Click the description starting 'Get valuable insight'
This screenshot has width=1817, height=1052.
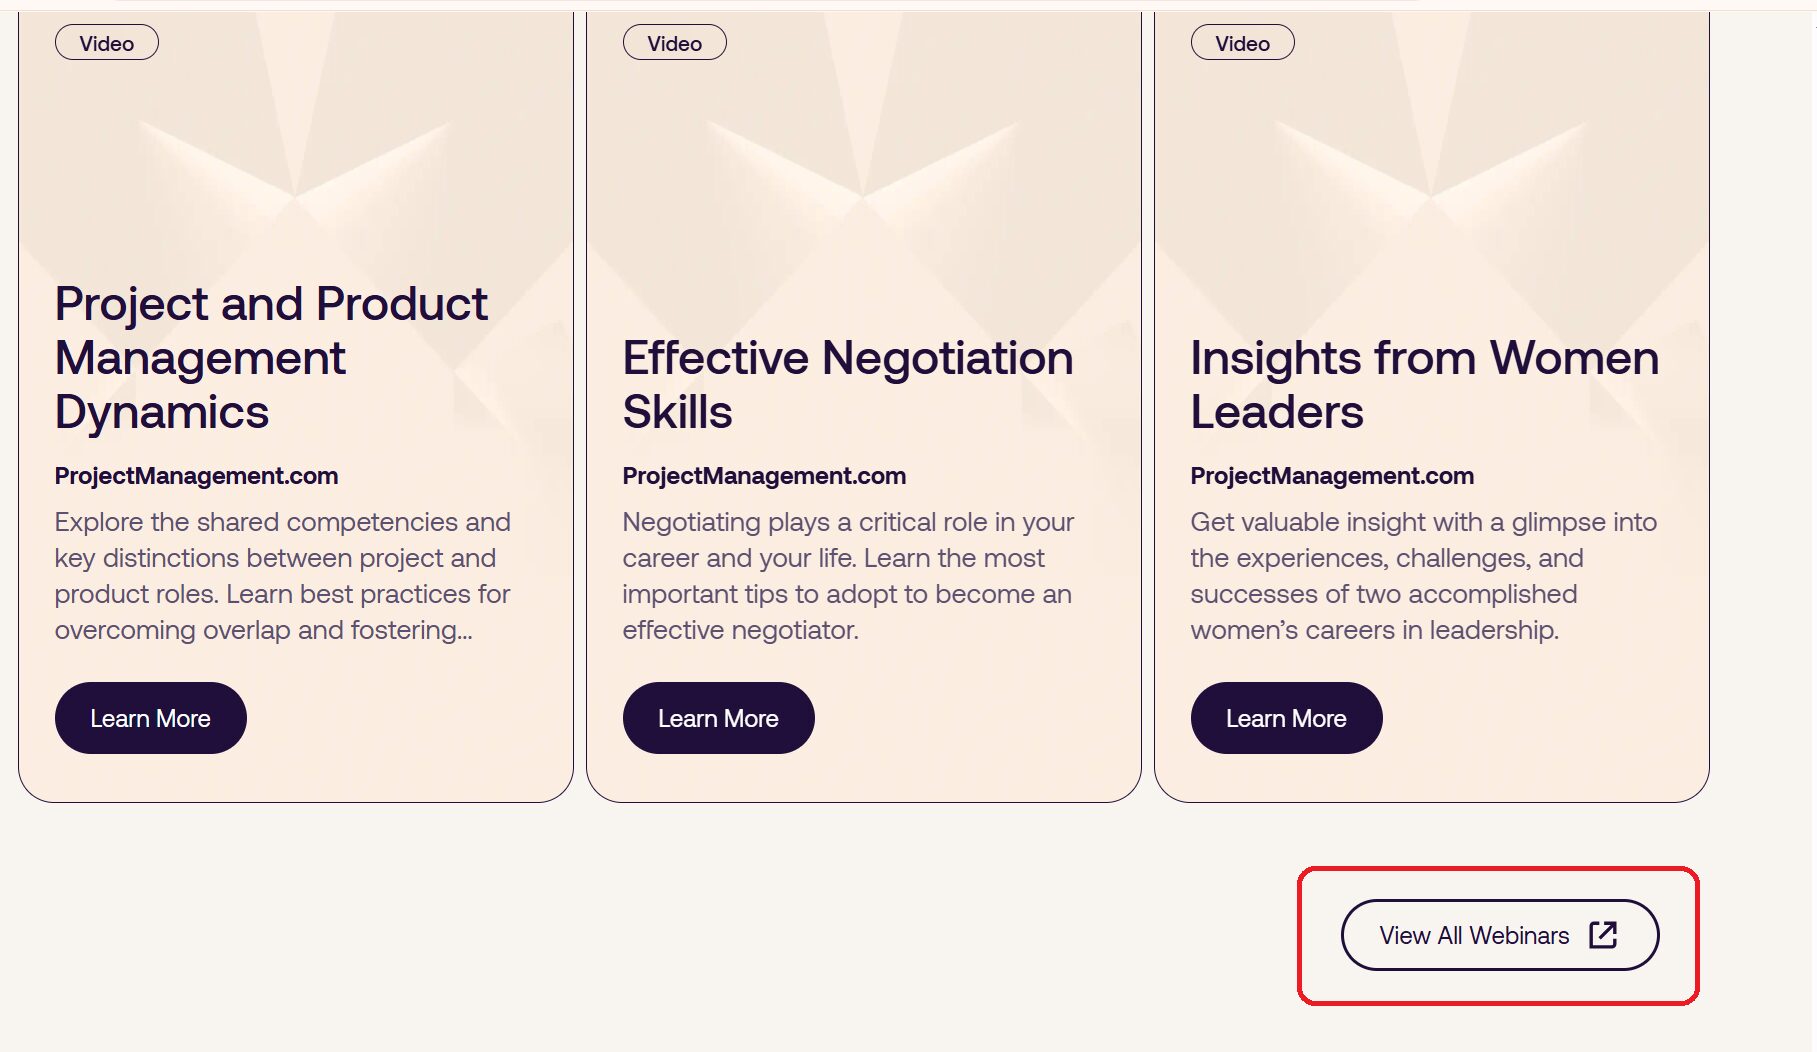click(x=1424, y=576)
